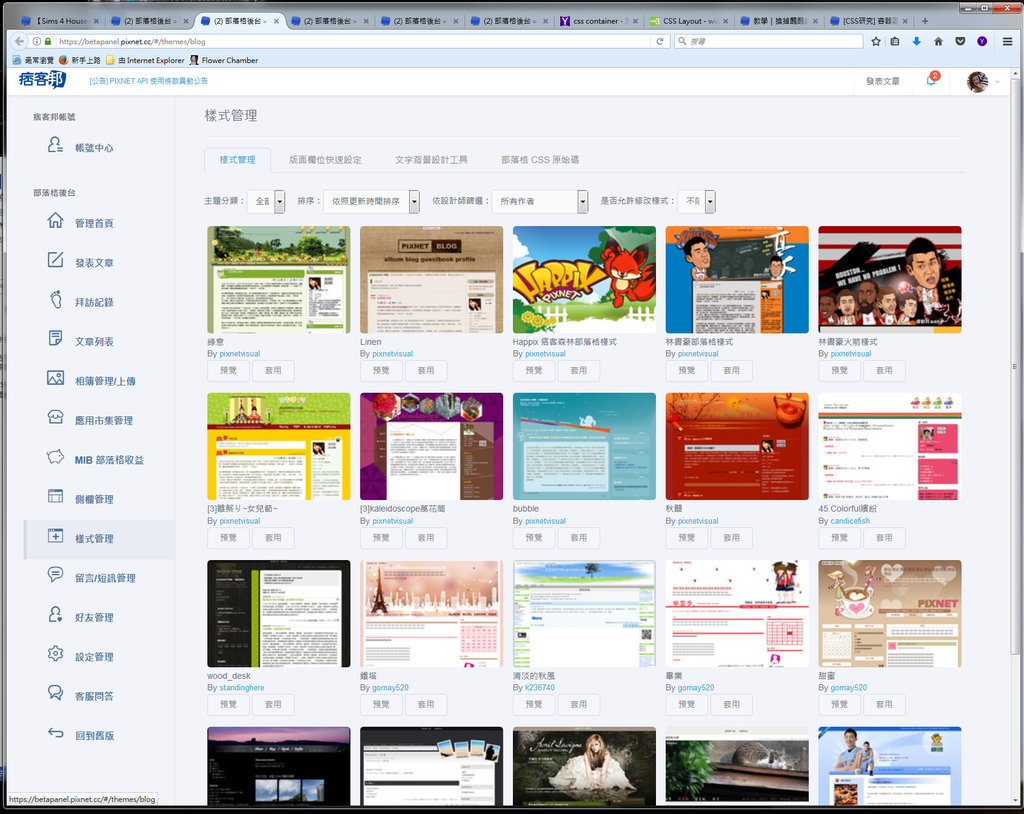Go to browser home page icon
1024x814 pixels.
point(938,41)
